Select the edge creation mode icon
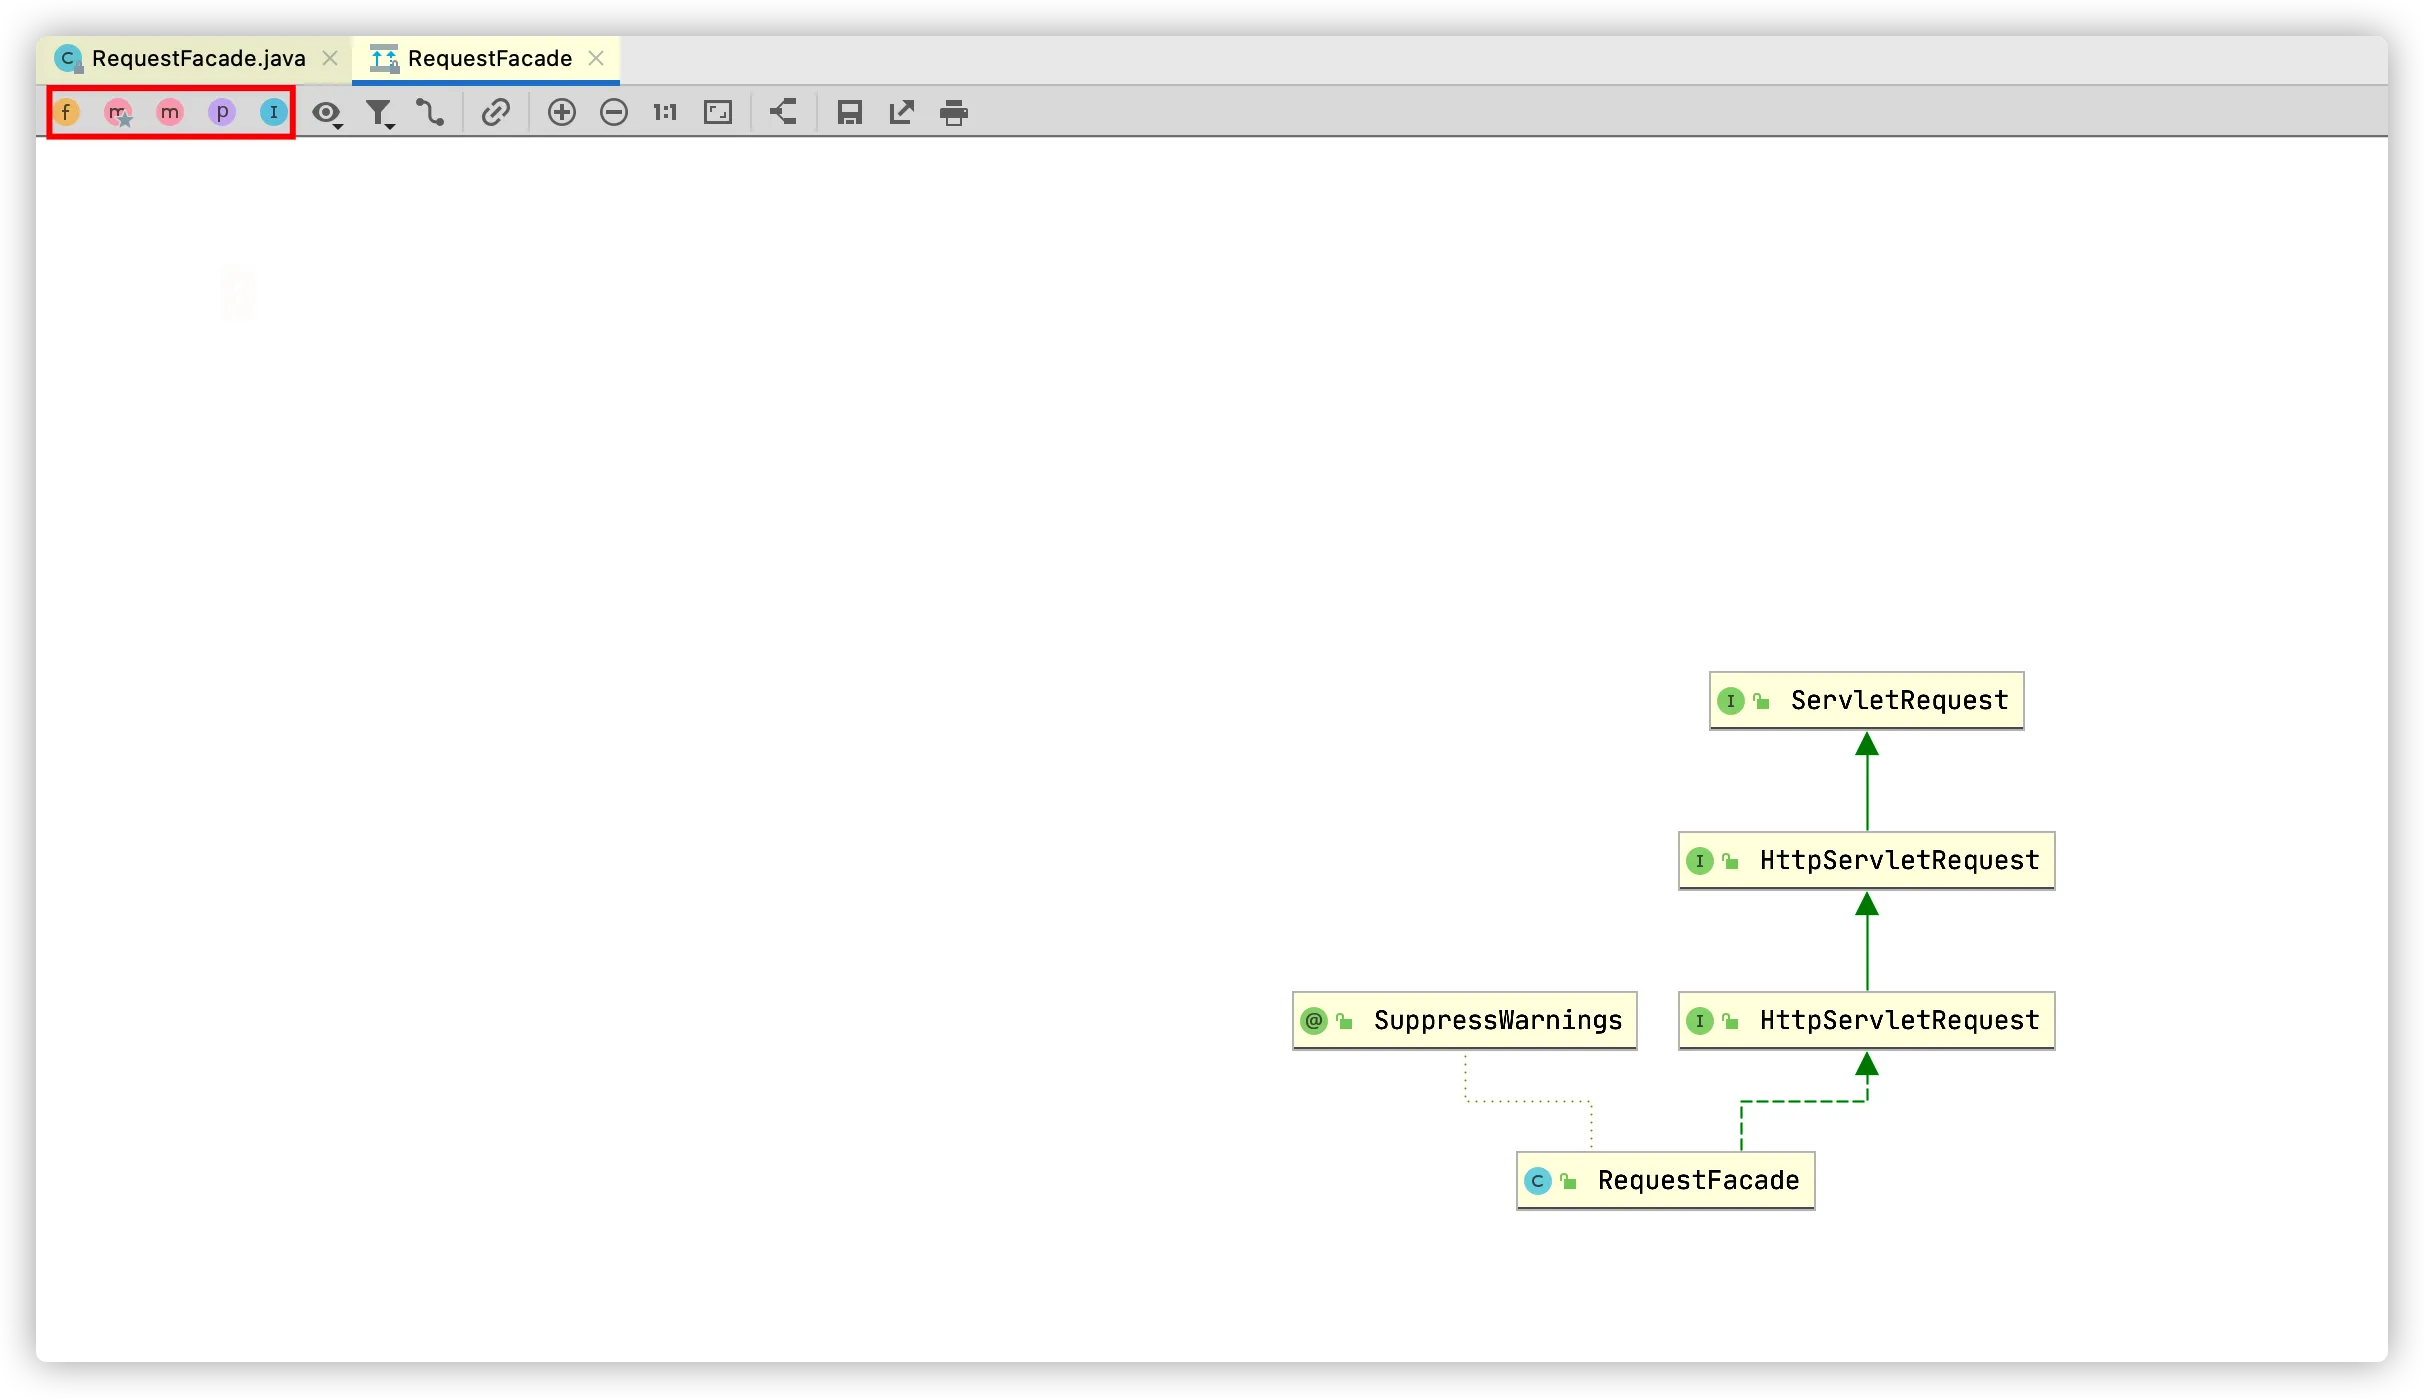Viewport: 2424px width, 1398px height. (x=430, y=112)
